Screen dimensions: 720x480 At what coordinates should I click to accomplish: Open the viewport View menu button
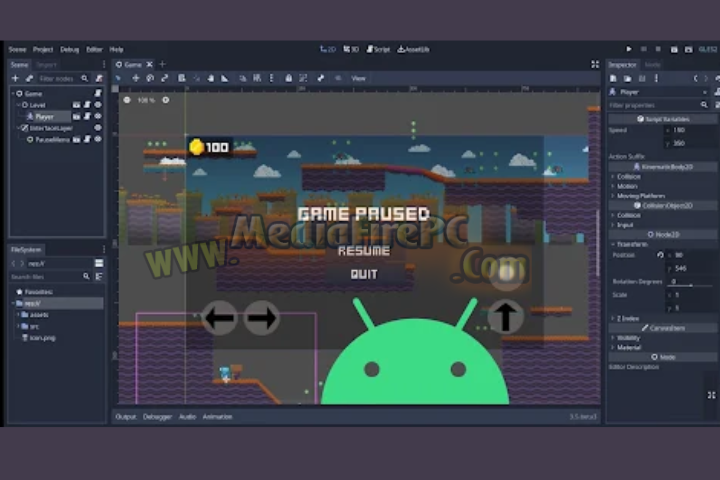click(358, 78)
